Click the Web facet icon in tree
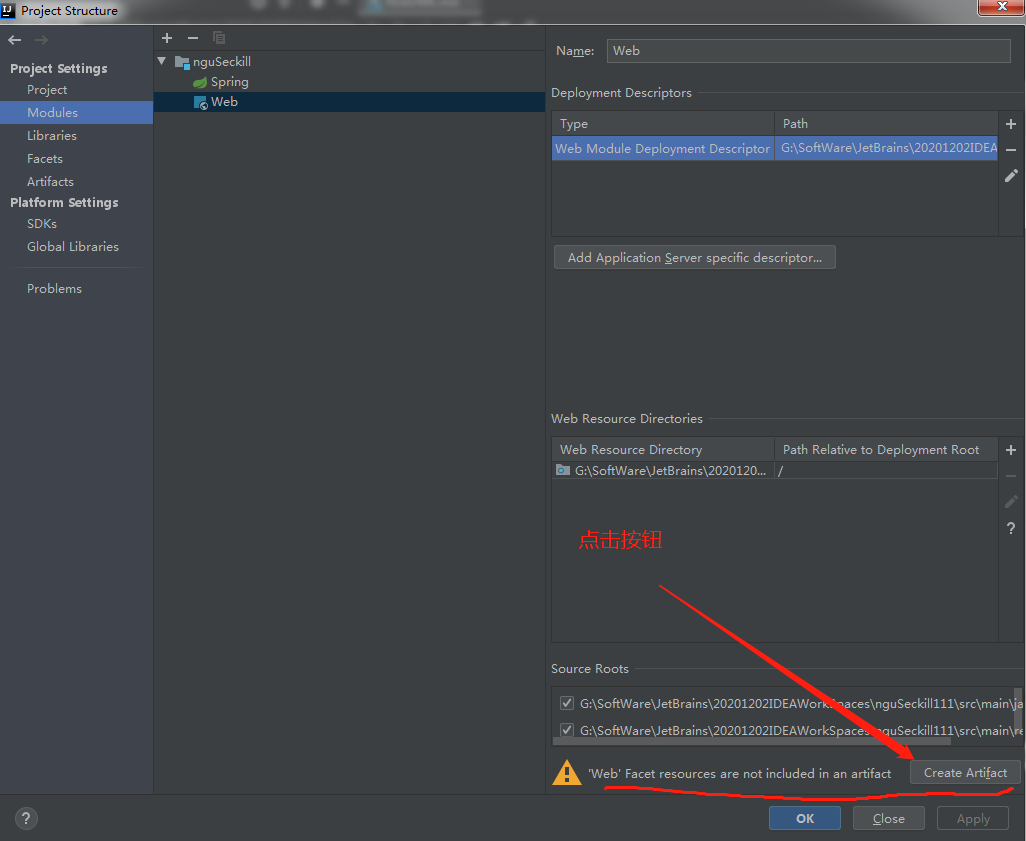1026x841 pixels. pyautogui.click(x=201, y=103)
